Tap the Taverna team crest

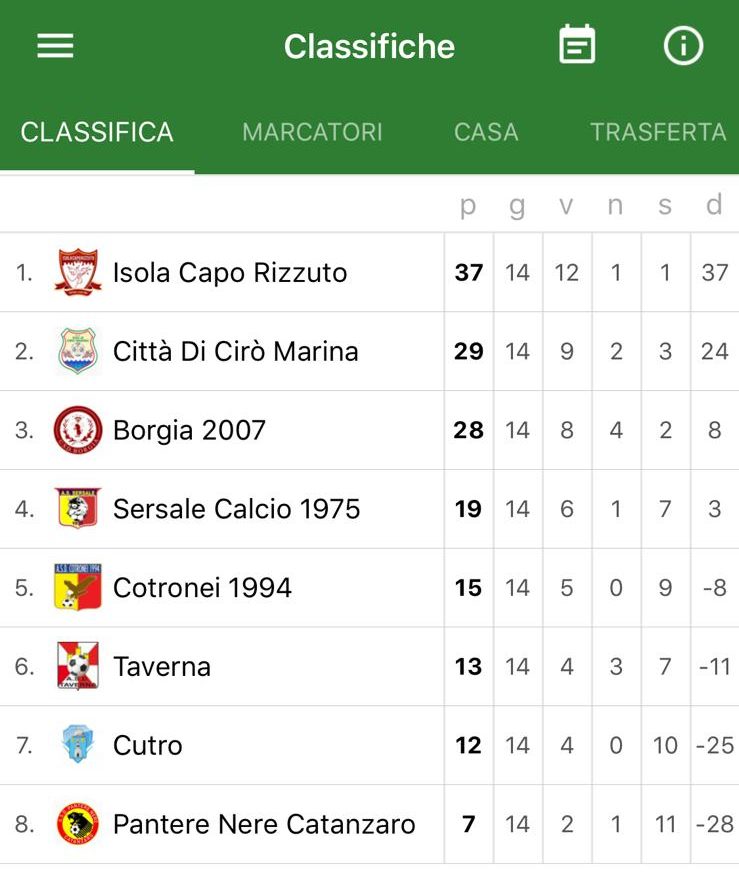[78, 667]
